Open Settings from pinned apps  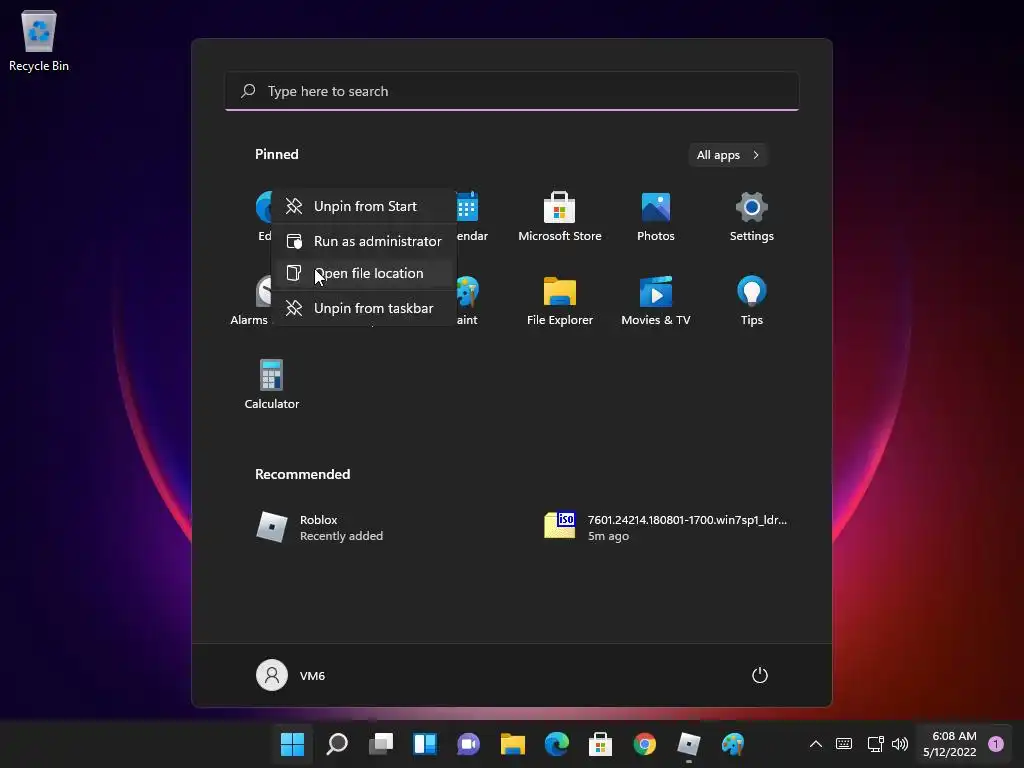[752, 217]
